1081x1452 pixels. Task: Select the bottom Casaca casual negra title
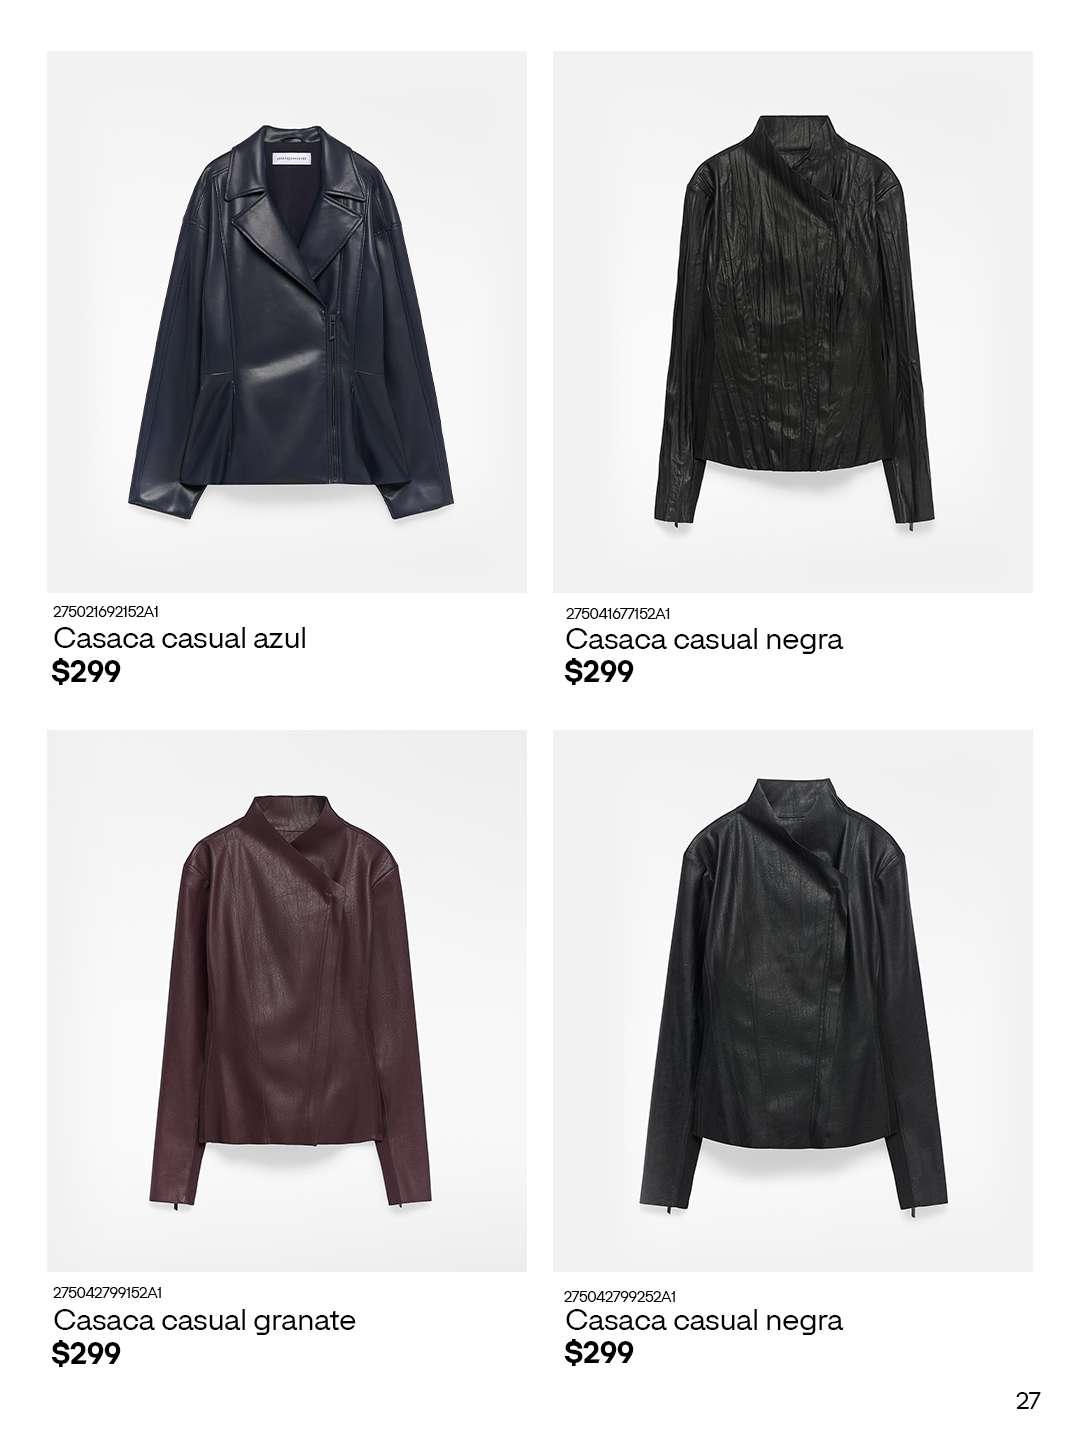(x=704, y=1320)
